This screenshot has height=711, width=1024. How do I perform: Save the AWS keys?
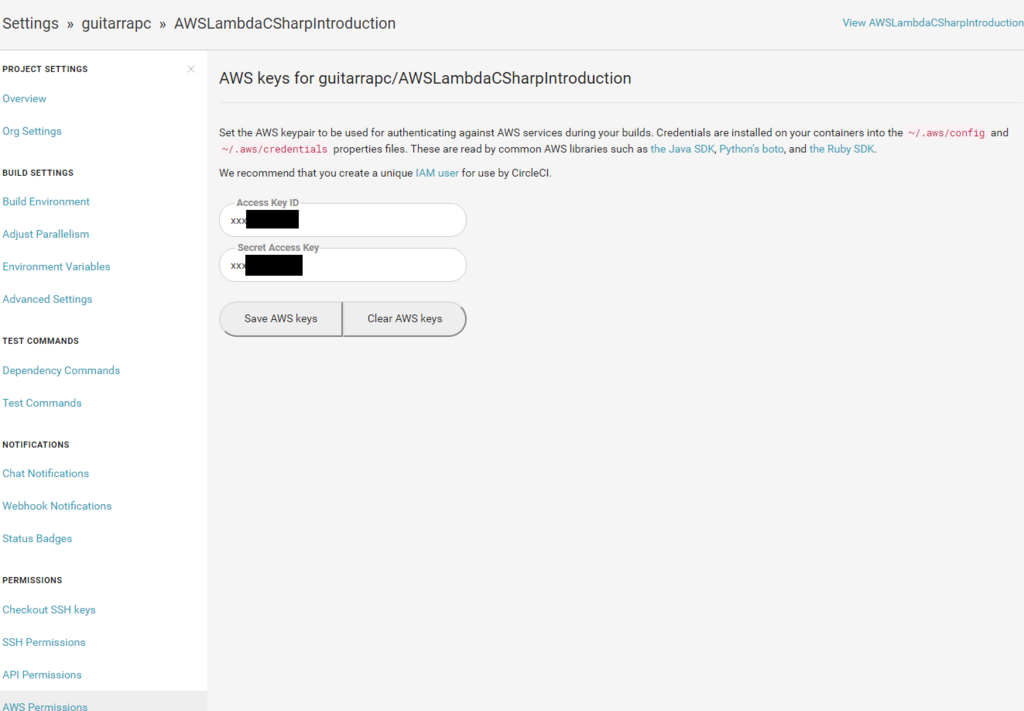(281, 319)
